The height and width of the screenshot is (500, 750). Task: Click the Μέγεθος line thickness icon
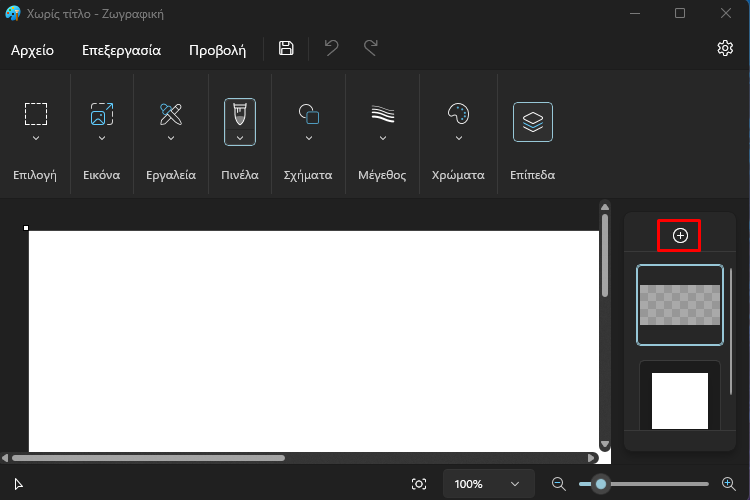[x=383, y=114]
